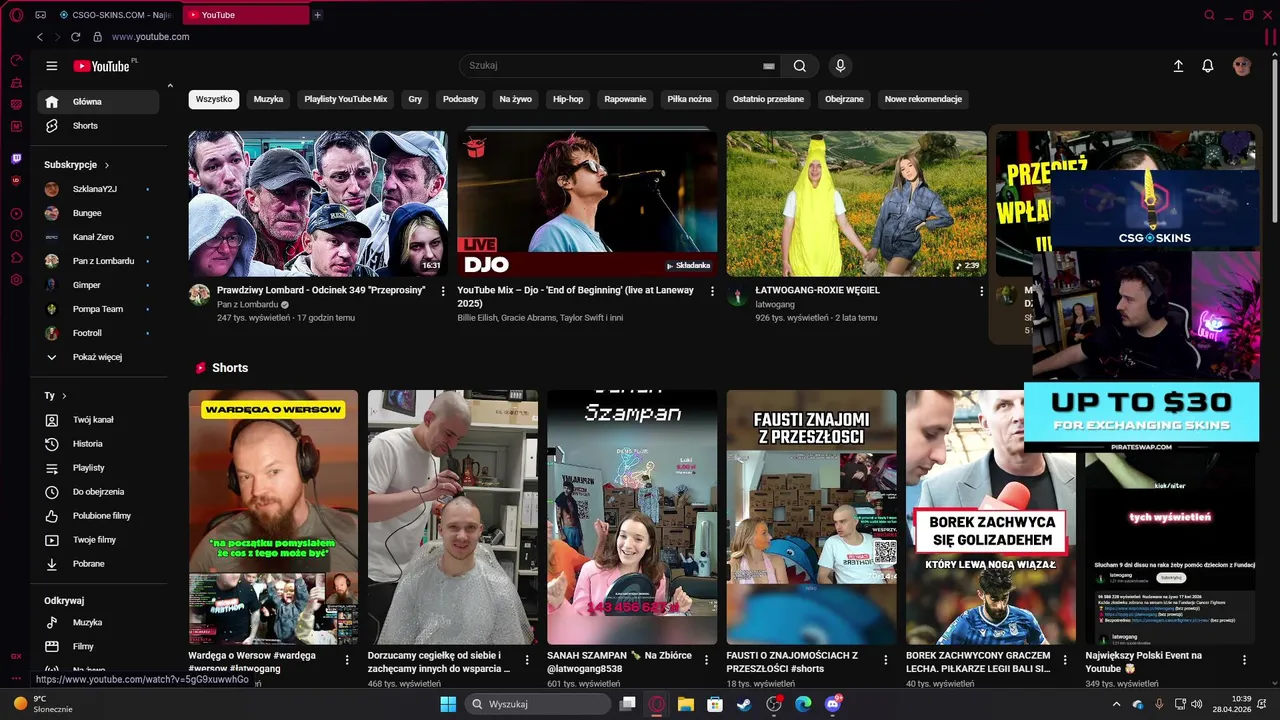Image resolution: width=1280 pixels, height=720 pixels.
Task: Show hidden system tray icons
Action: click(1117, 704)
